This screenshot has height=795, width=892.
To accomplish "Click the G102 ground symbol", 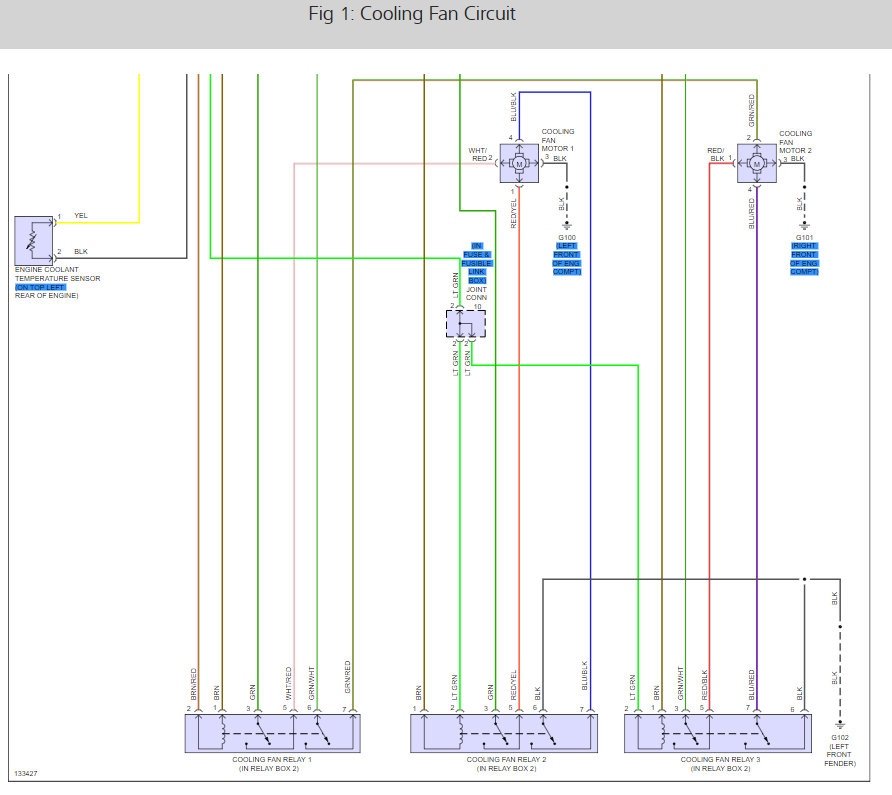I will [x=840, y=725].
